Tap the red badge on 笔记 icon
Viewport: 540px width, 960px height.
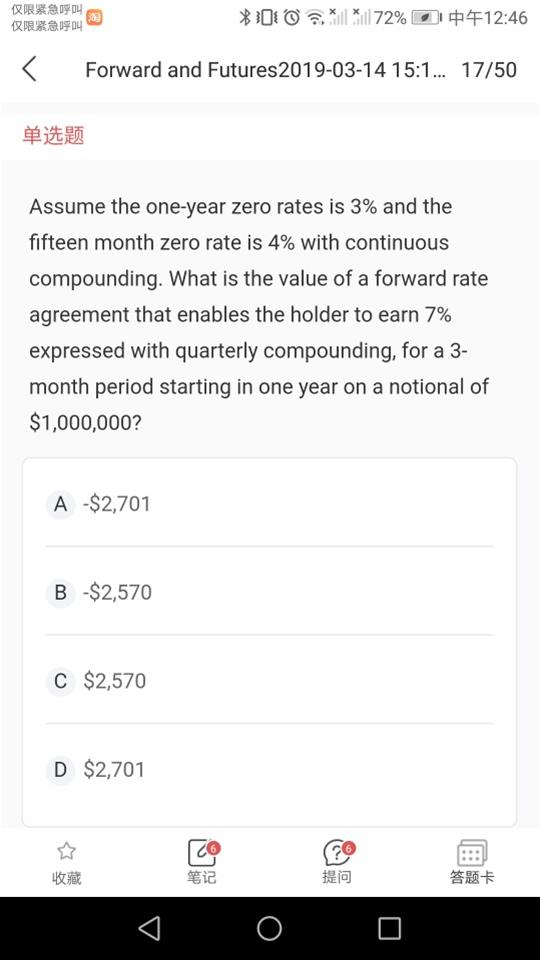(212, 848)
